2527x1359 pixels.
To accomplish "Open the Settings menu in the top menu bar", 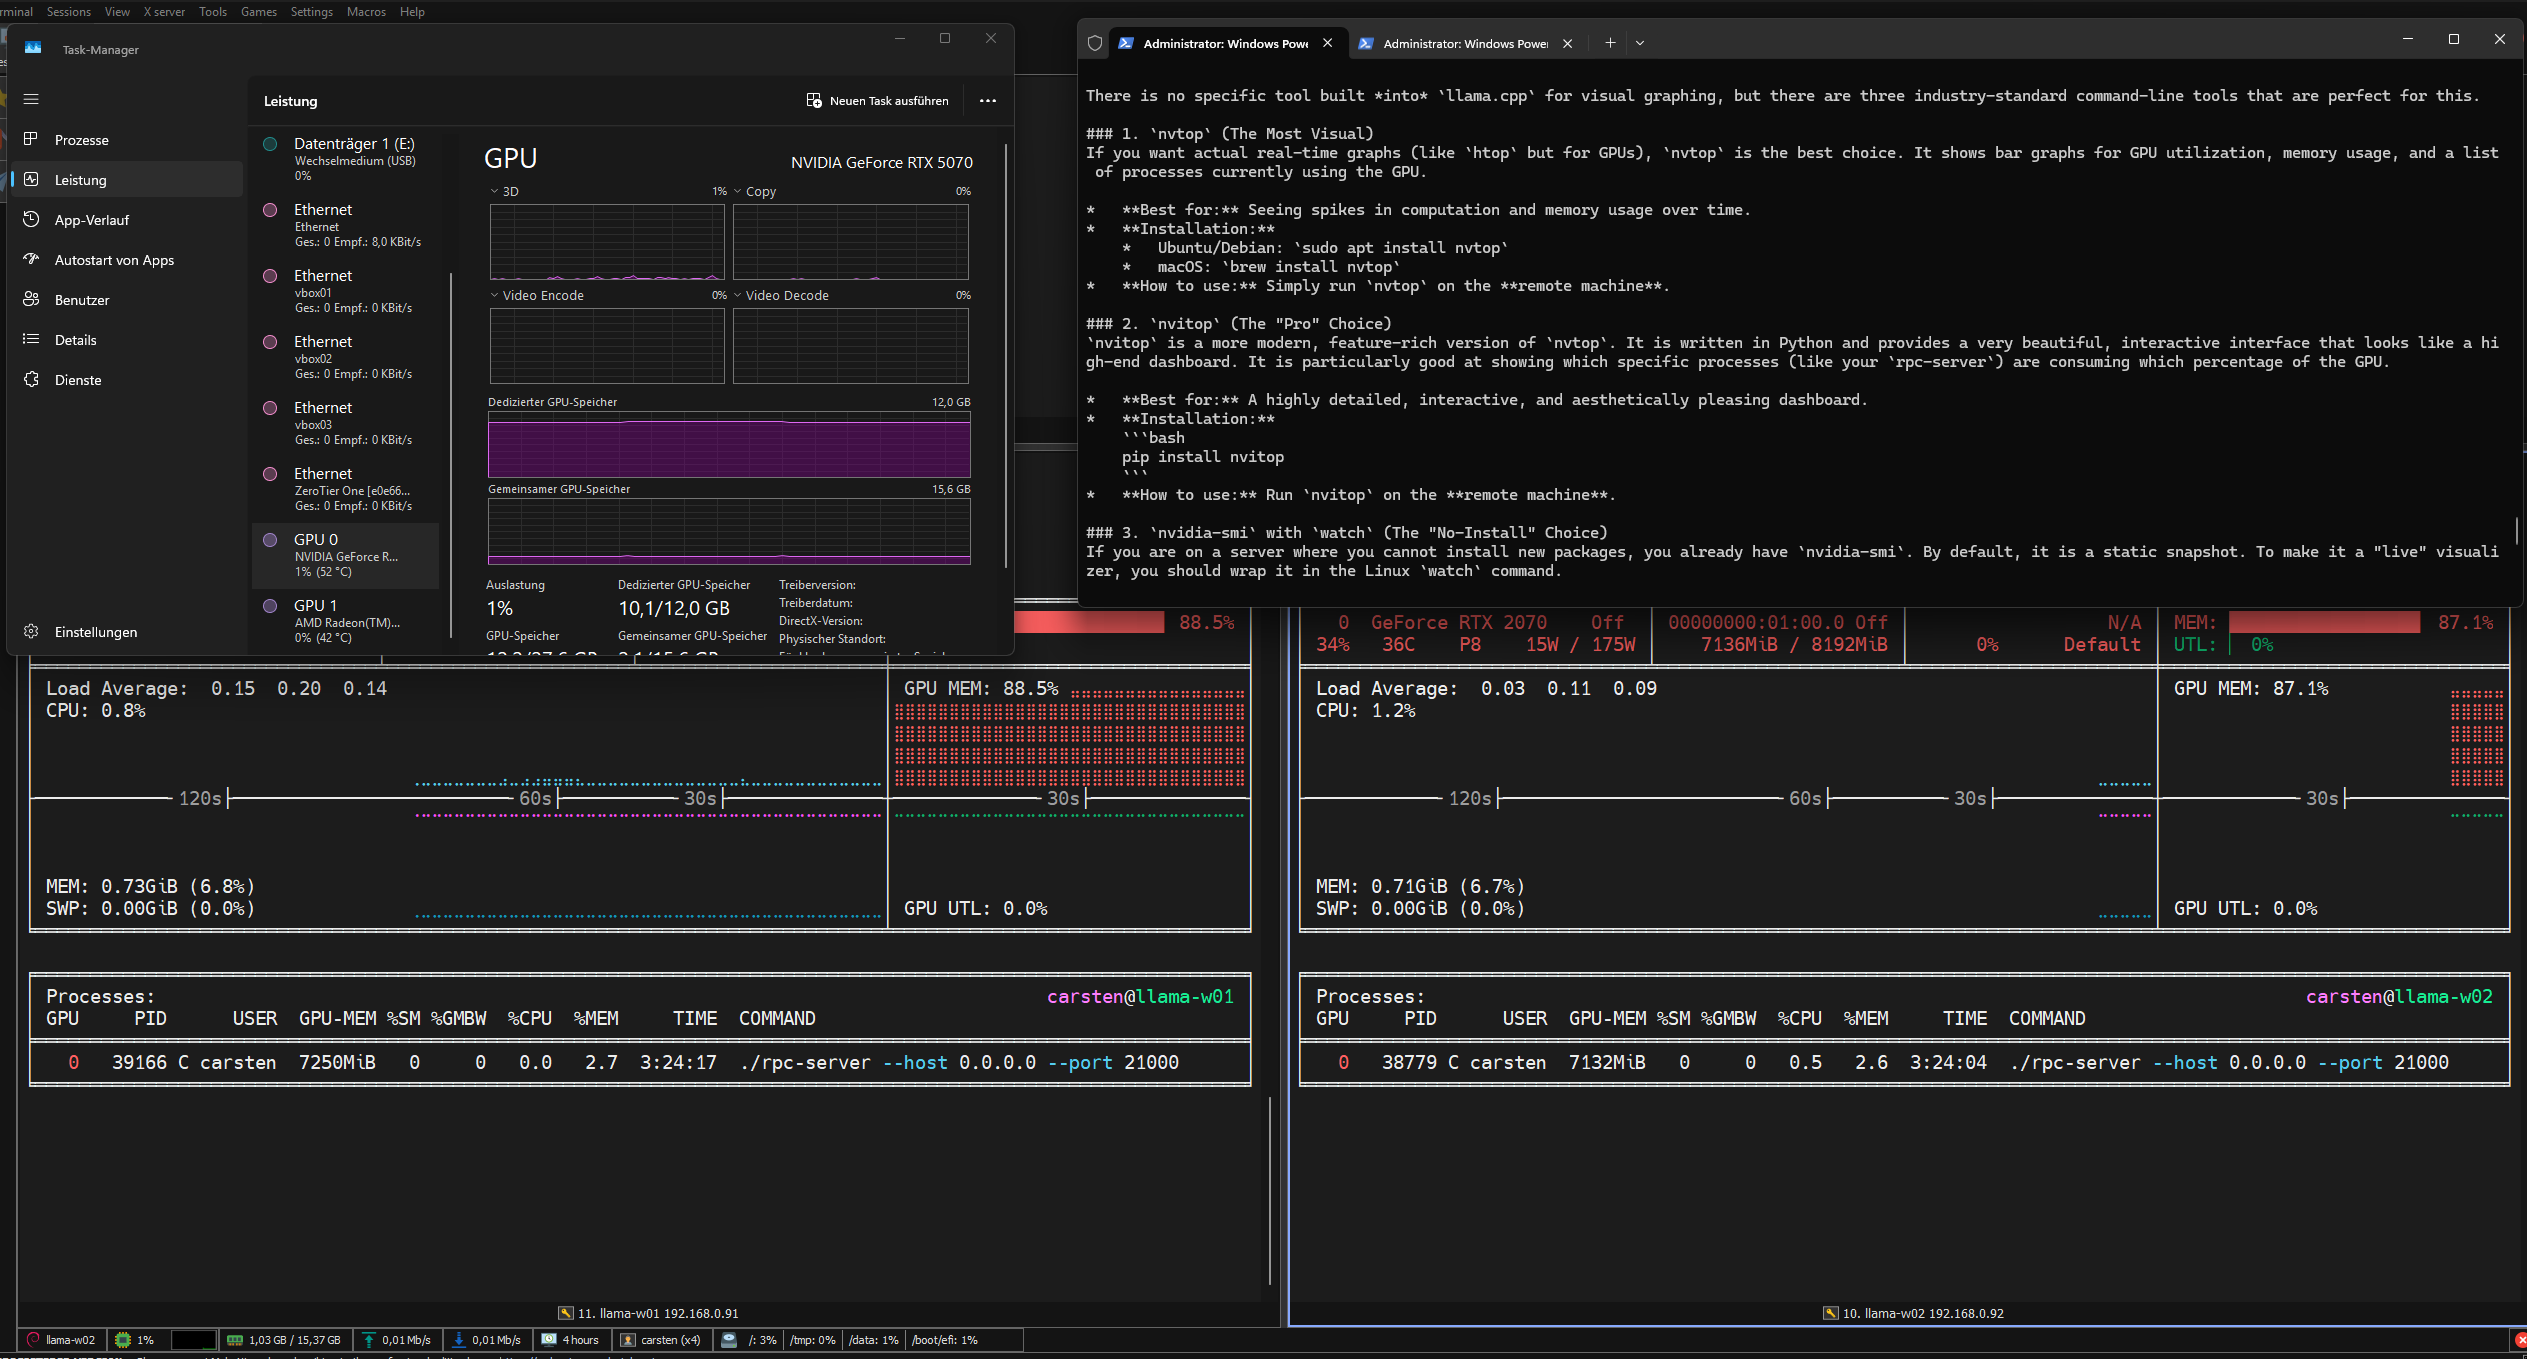I will (x=312, y=12).
